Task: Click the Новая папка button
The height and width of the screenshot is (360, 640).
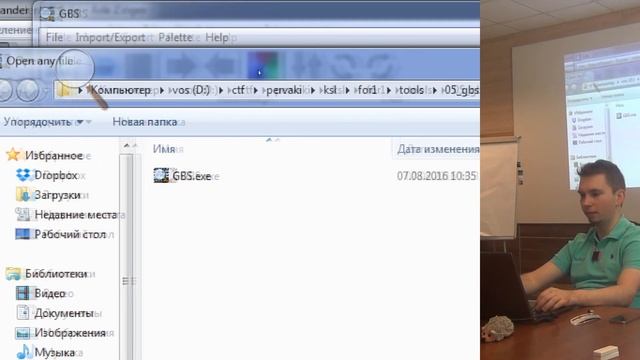Action: (x=144, y=122)
